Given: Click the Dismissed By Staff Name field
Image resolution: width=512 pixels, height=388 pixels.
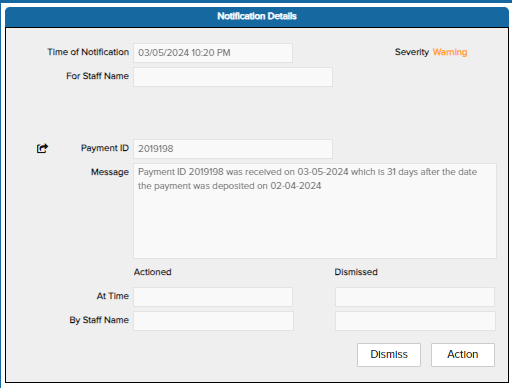Looking at the screenshot, I should [415, 321].
